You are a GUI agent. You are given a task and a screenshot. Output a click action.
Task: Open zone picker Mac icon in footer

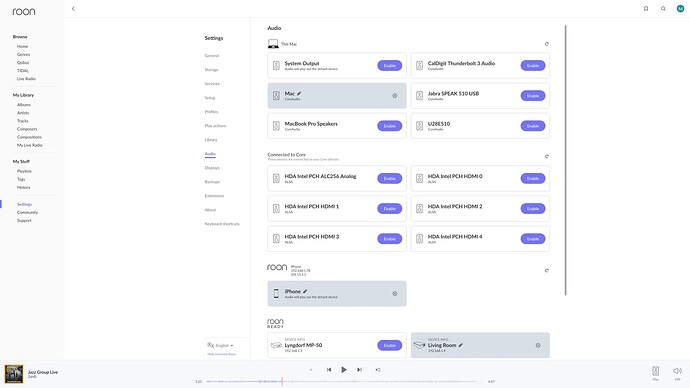click(x=656, y=371)
